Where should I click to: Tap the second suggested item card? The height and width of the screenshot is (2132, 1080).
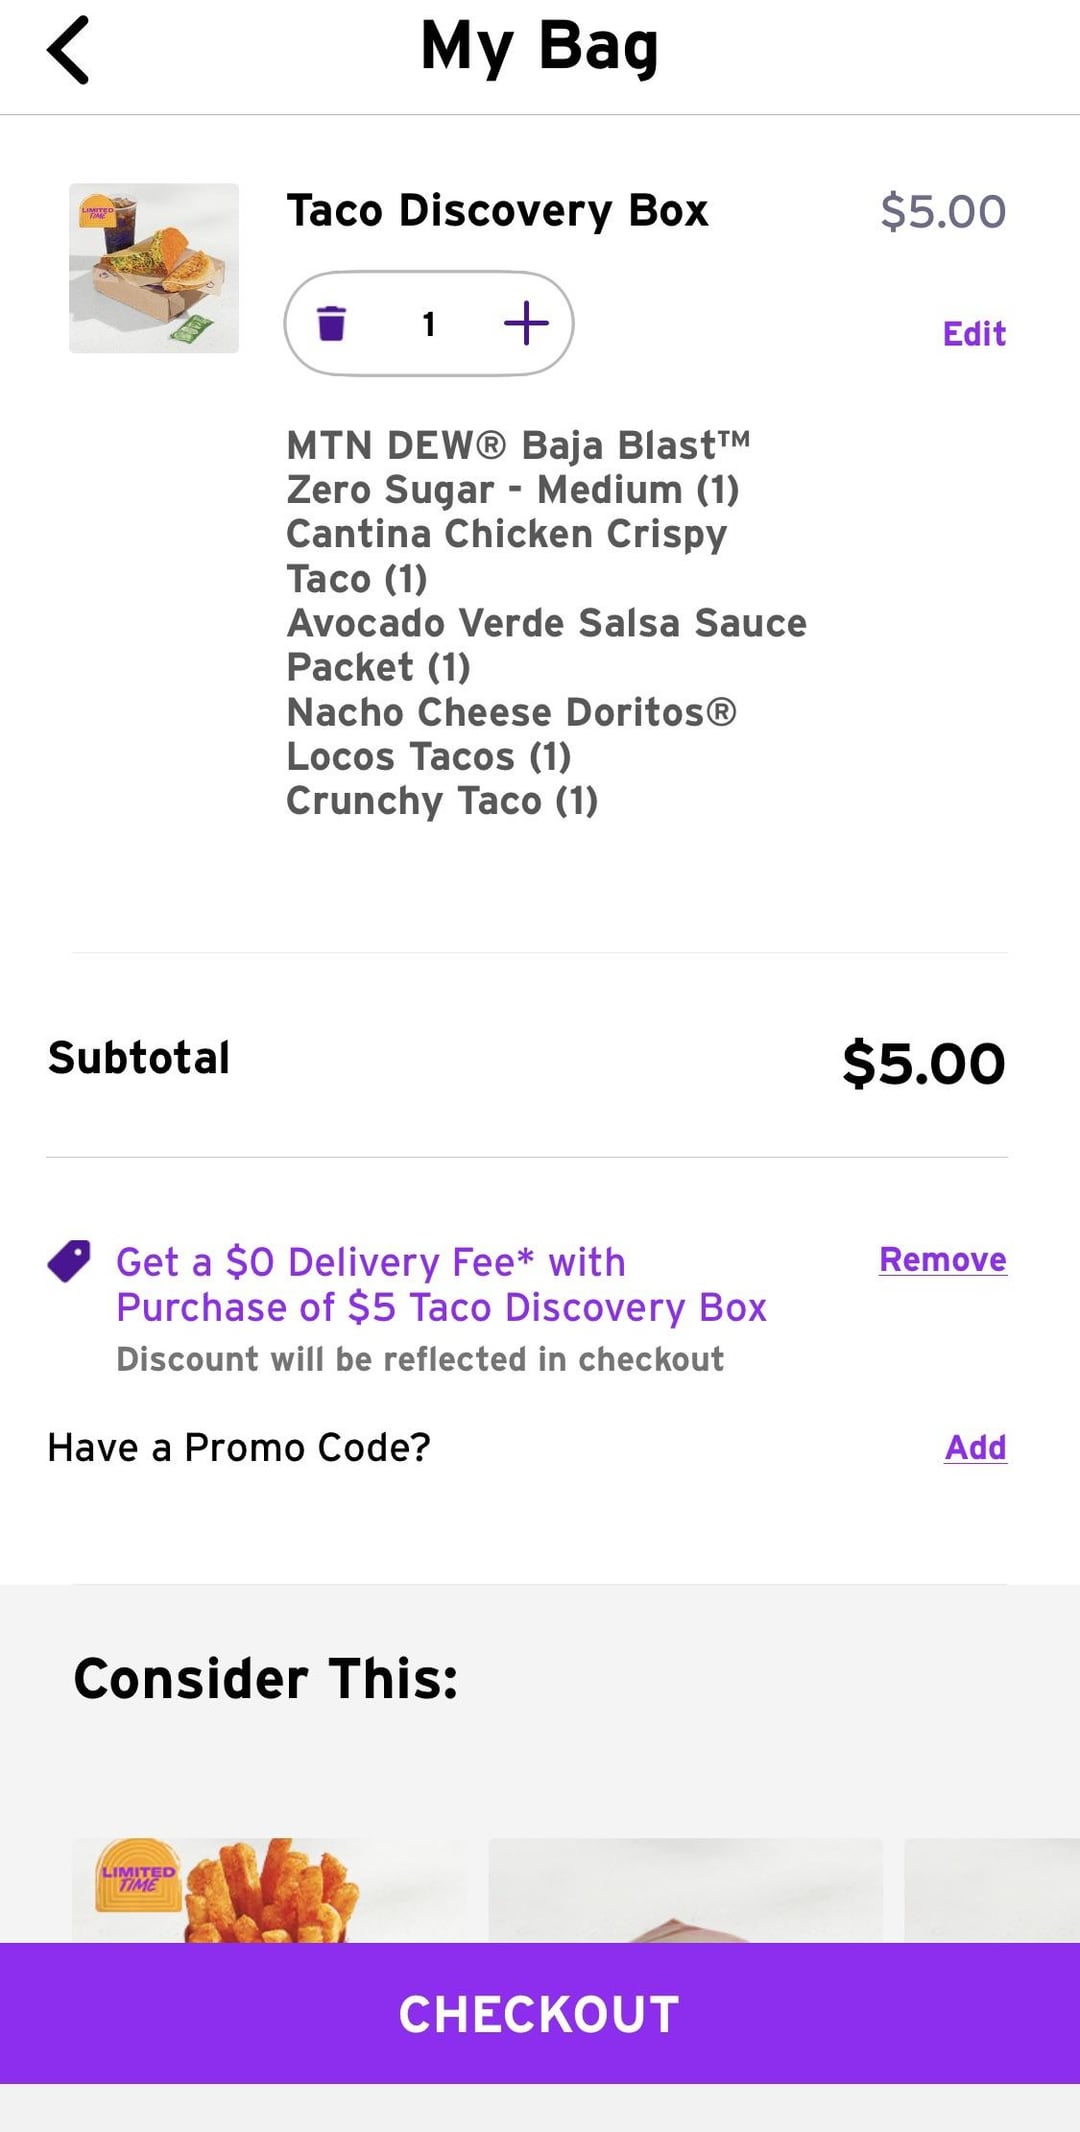tap(685, 1892)
